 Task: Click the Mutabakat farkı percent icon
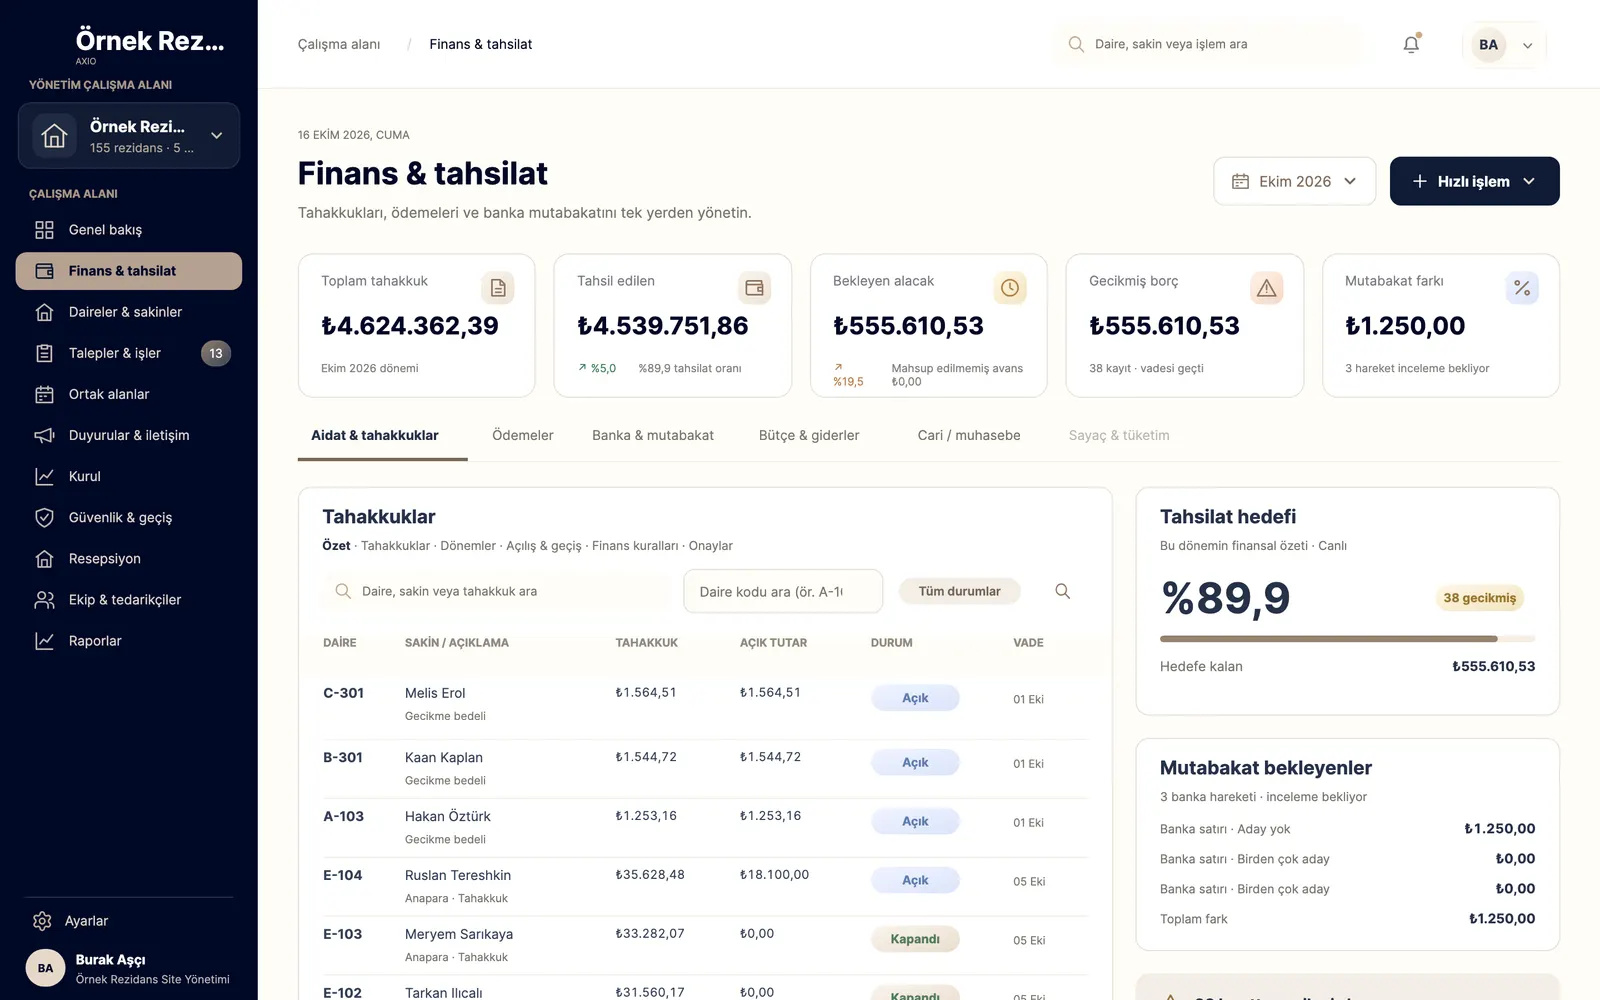click(1522, 288)
